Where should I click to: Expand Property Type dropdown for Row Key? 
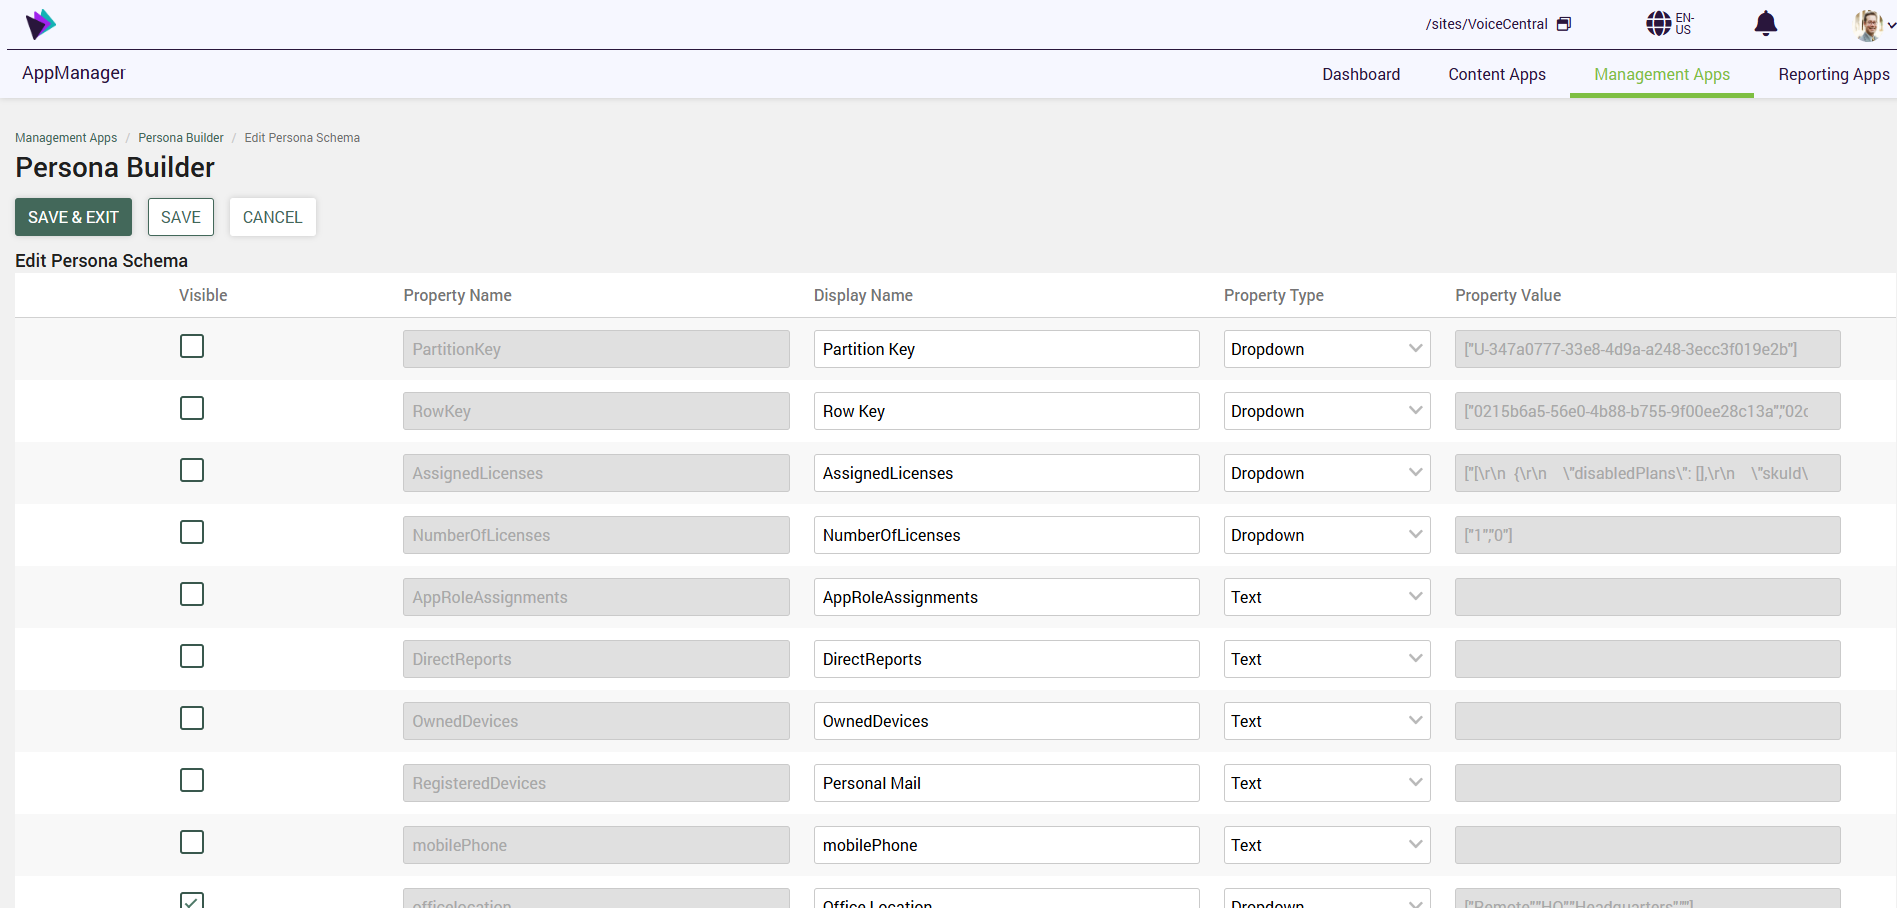tap(1326, 411)
